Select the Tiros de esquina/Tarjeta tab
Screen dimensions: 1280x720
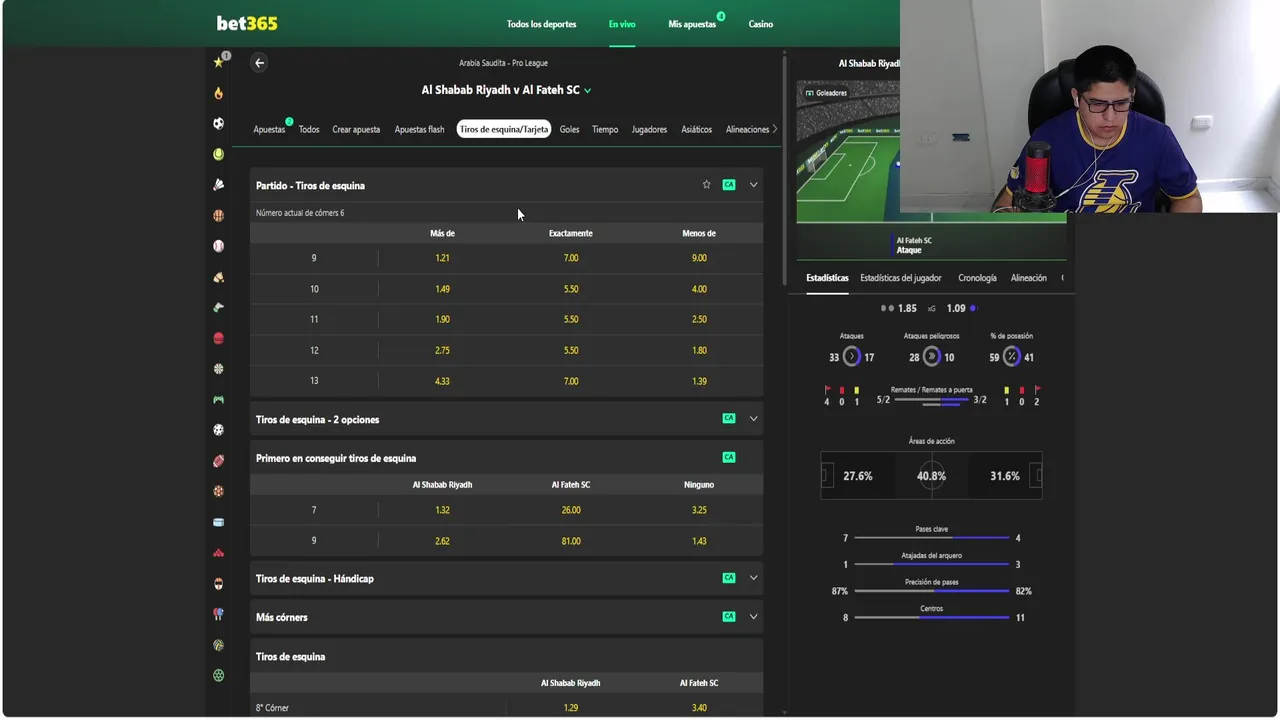click(x=504, y=129)
